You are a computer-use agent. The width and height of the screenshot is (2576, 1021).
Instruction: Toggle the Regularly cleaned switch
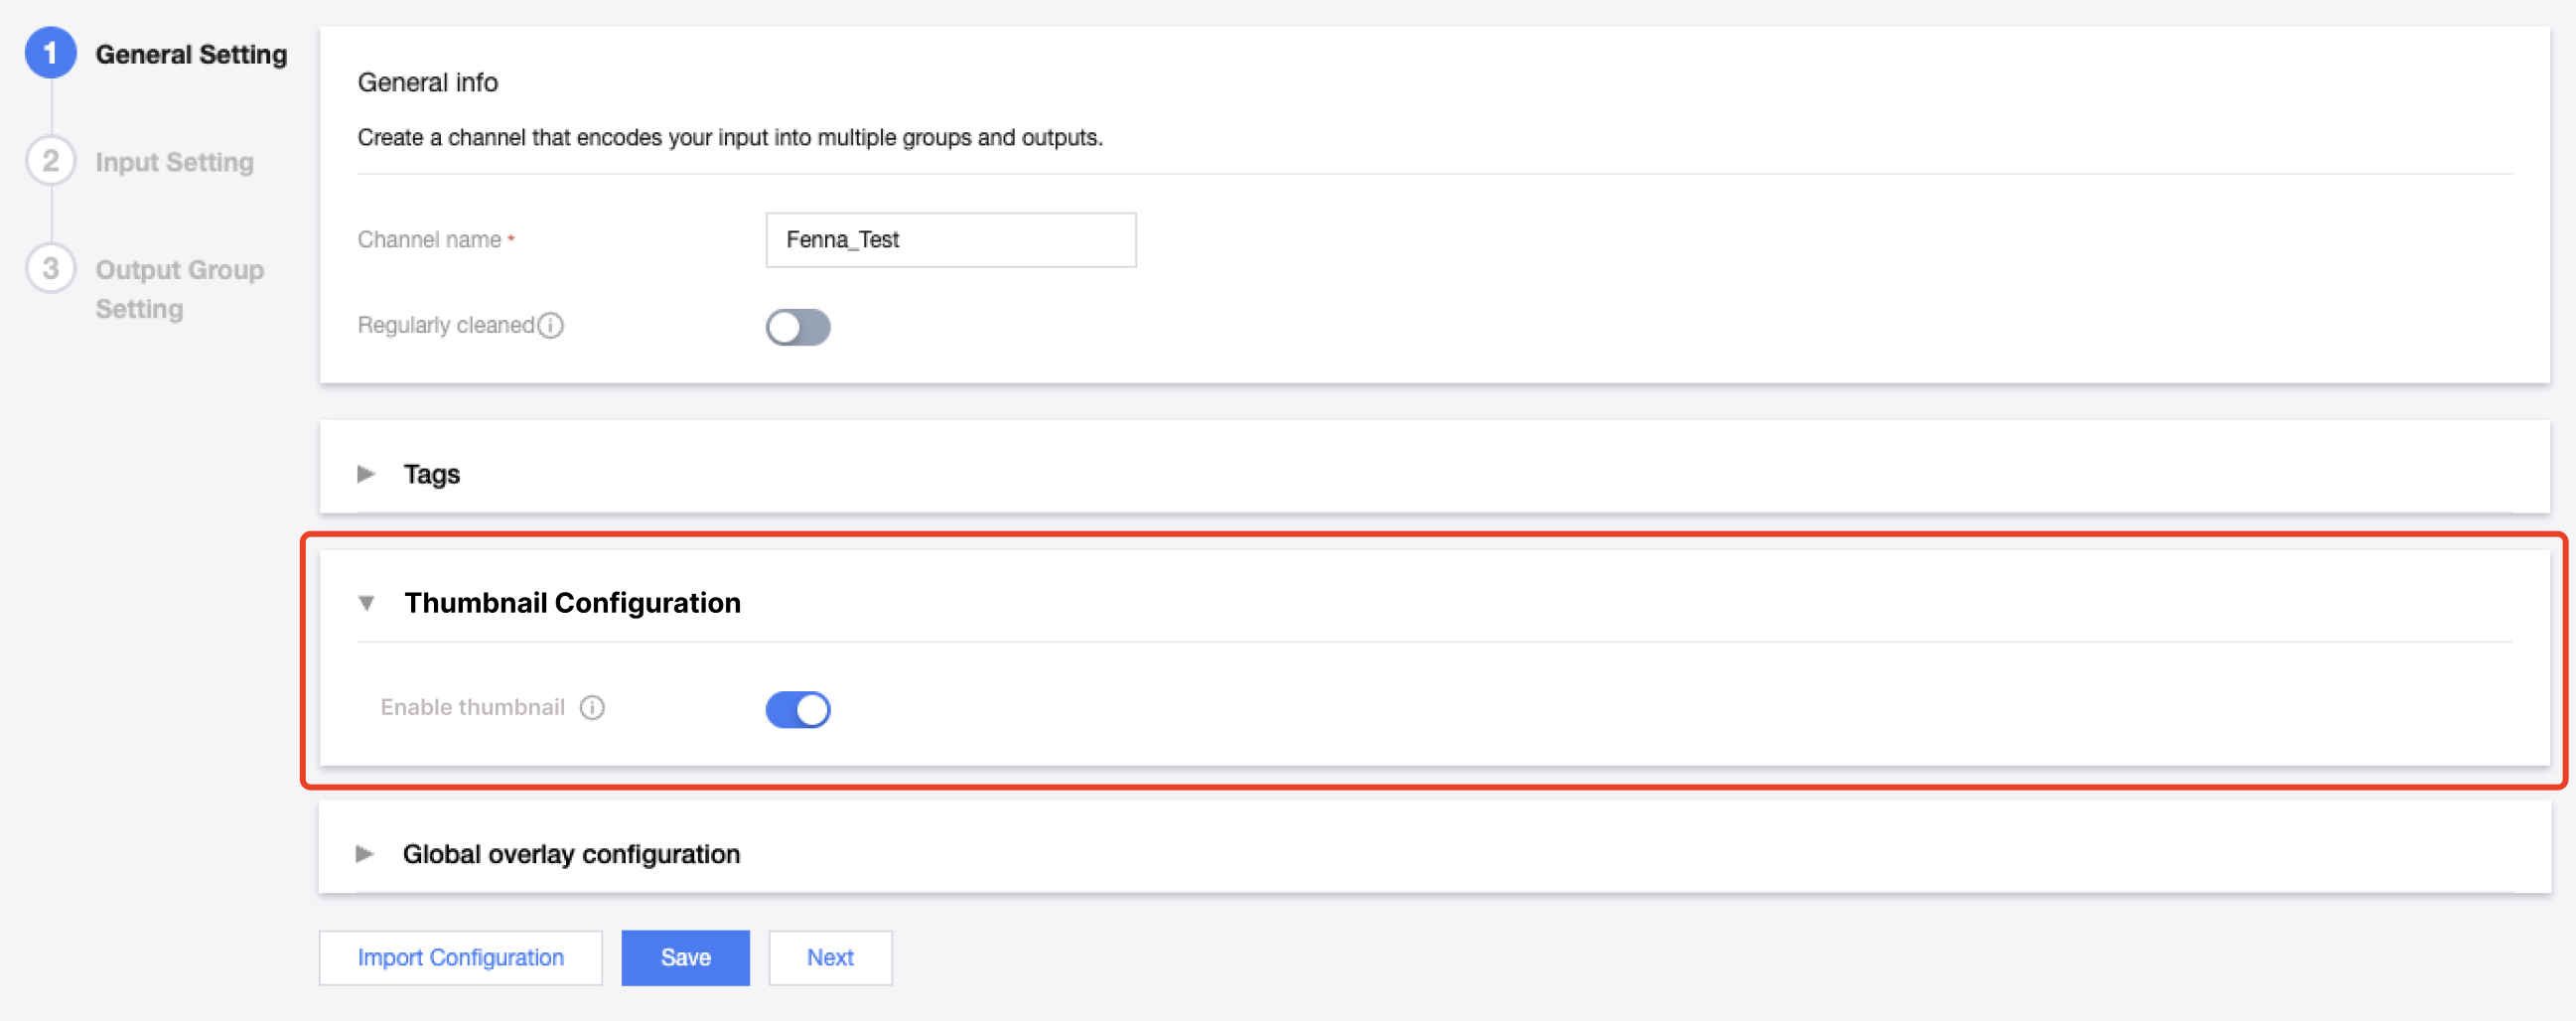[797, 327]
